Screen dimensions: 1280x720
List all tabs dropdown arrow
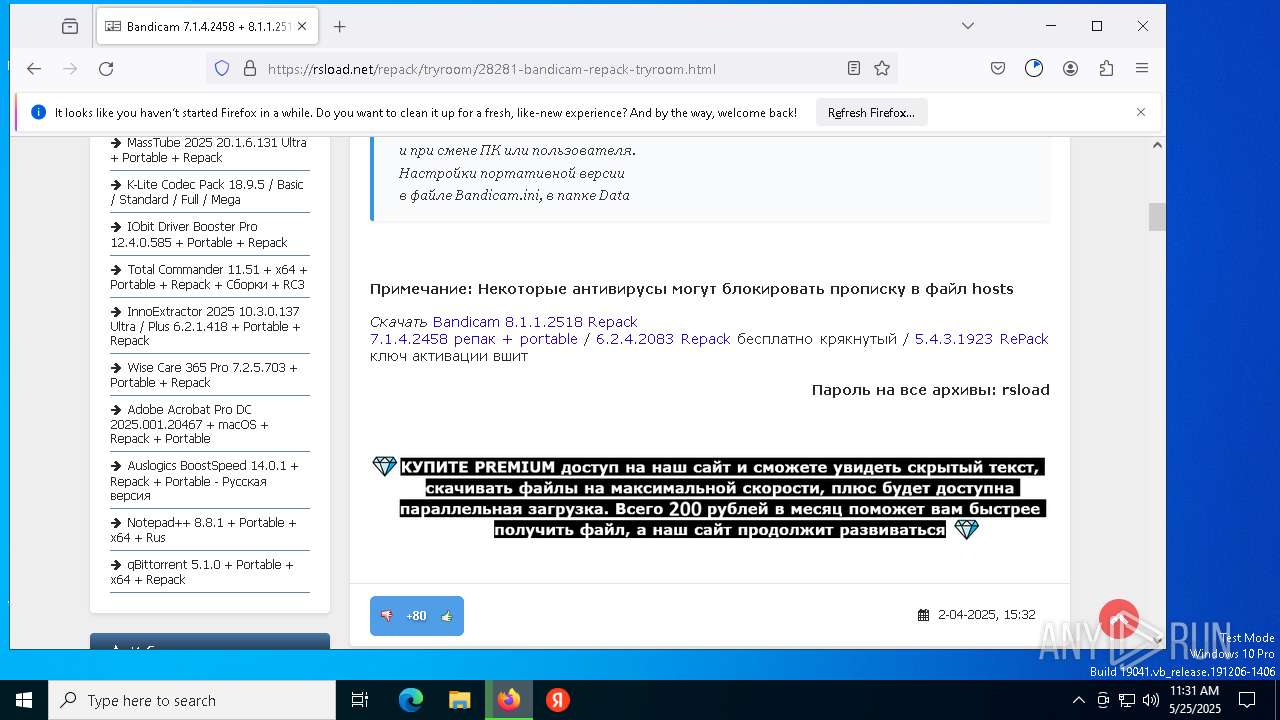point(968,26)
